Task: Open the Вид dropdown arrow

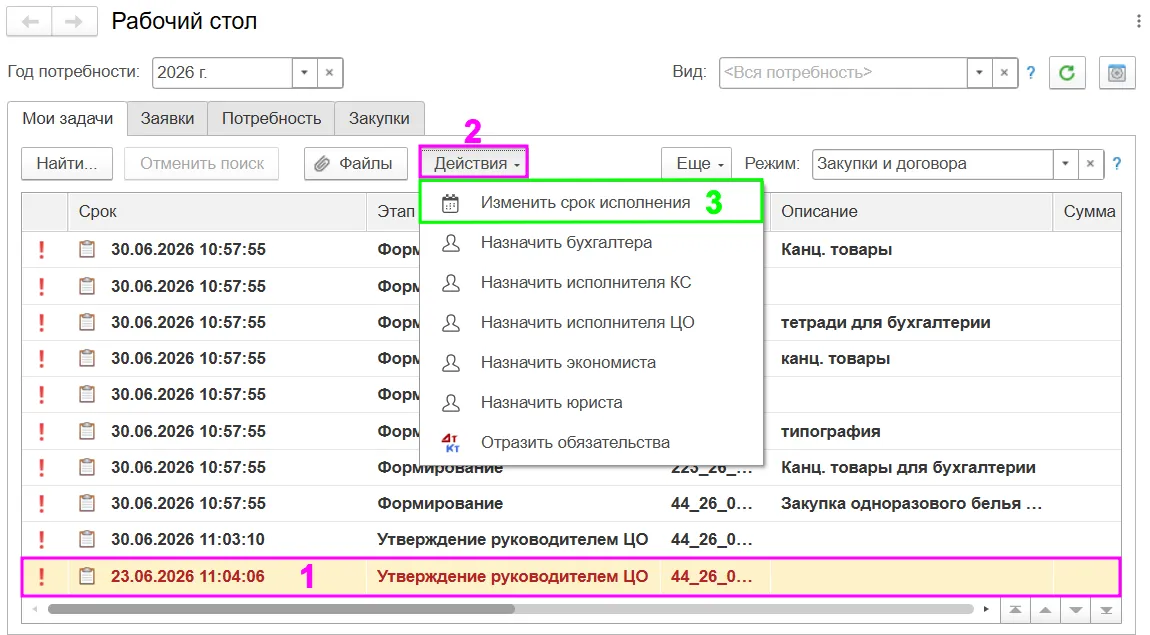Action: point(979,73)
